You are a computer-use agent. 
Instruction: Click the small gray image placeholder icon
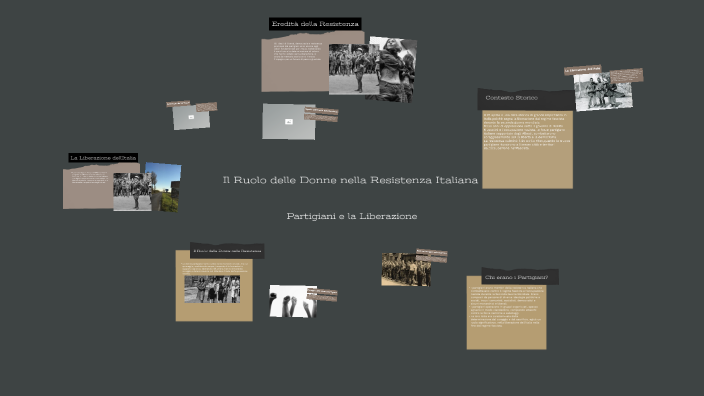[x=191, y=117]
